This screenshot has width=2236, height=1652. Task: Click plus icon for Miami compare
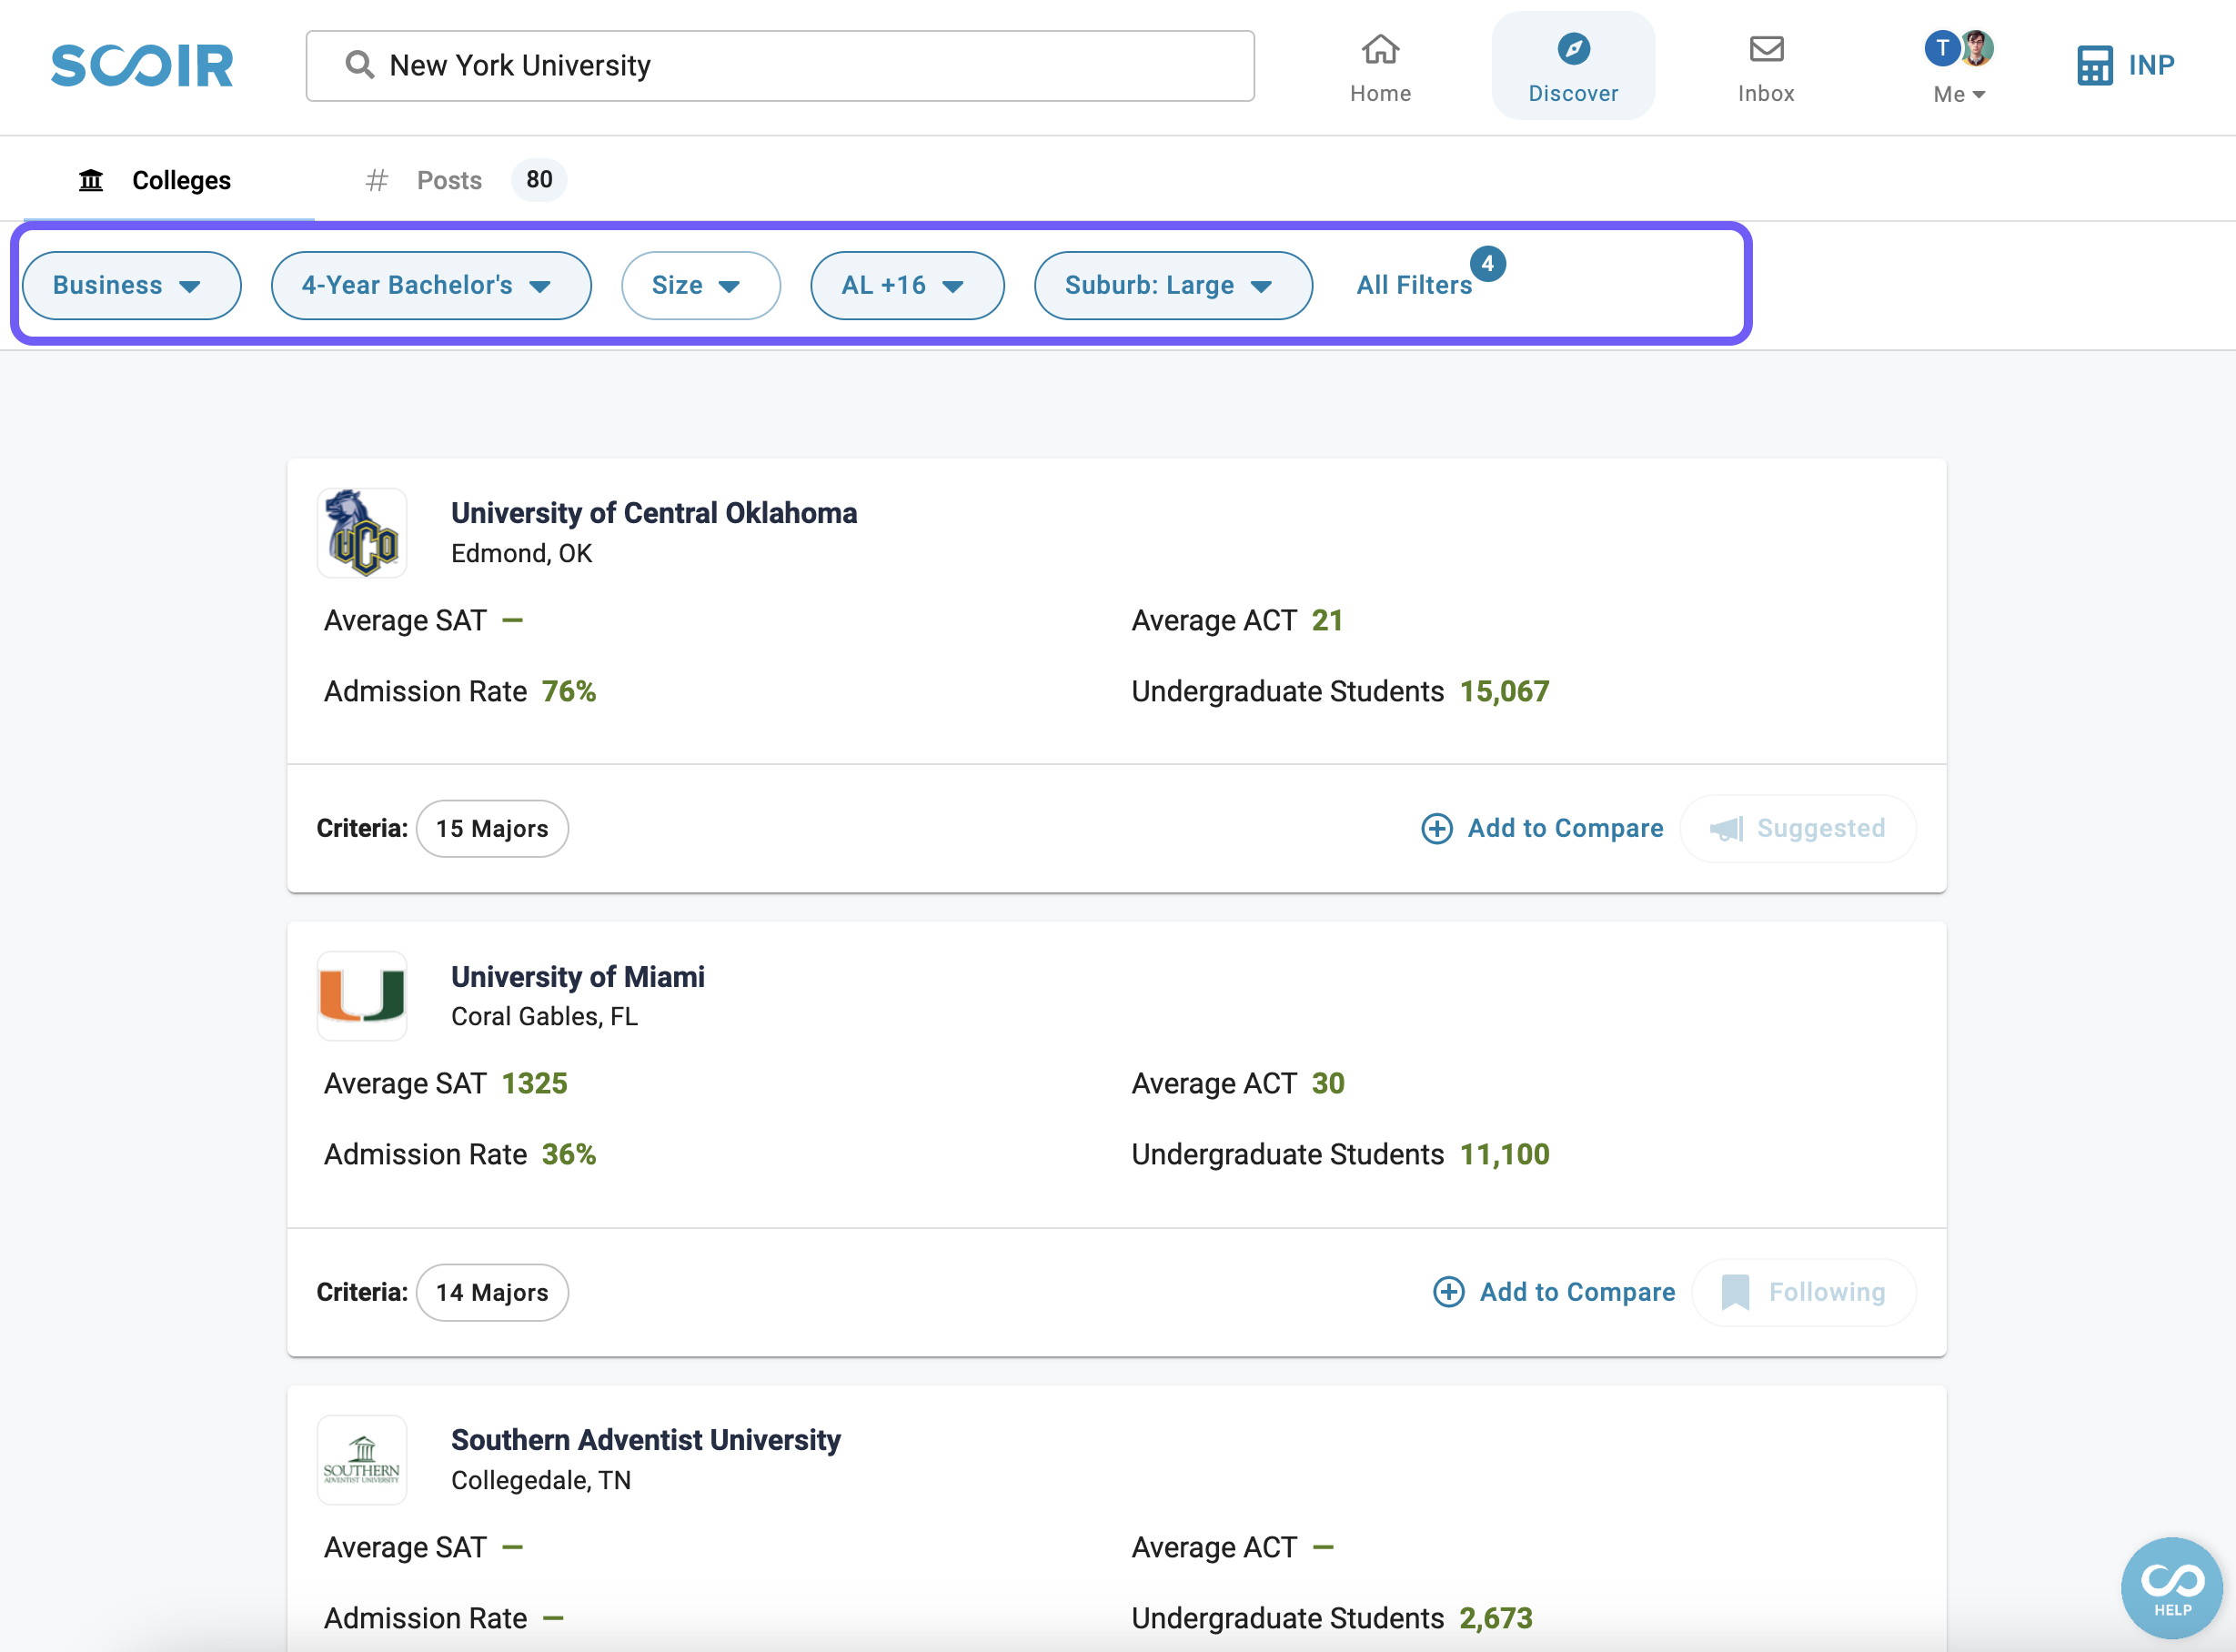click(1448, 1292)
